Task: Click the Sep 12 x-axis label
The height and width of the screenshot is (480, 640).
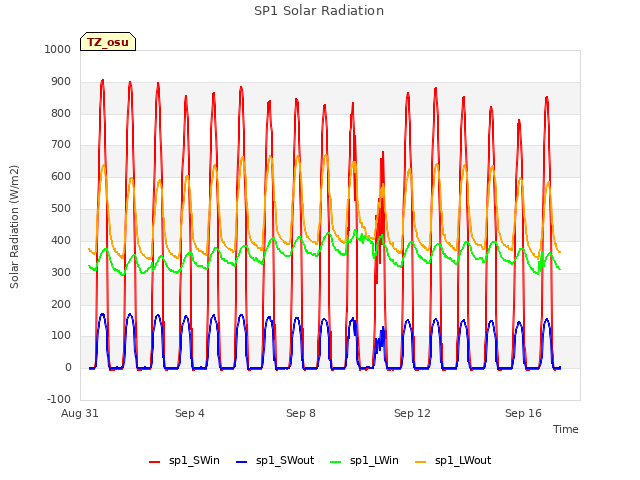Action: (x=412, y=413)
